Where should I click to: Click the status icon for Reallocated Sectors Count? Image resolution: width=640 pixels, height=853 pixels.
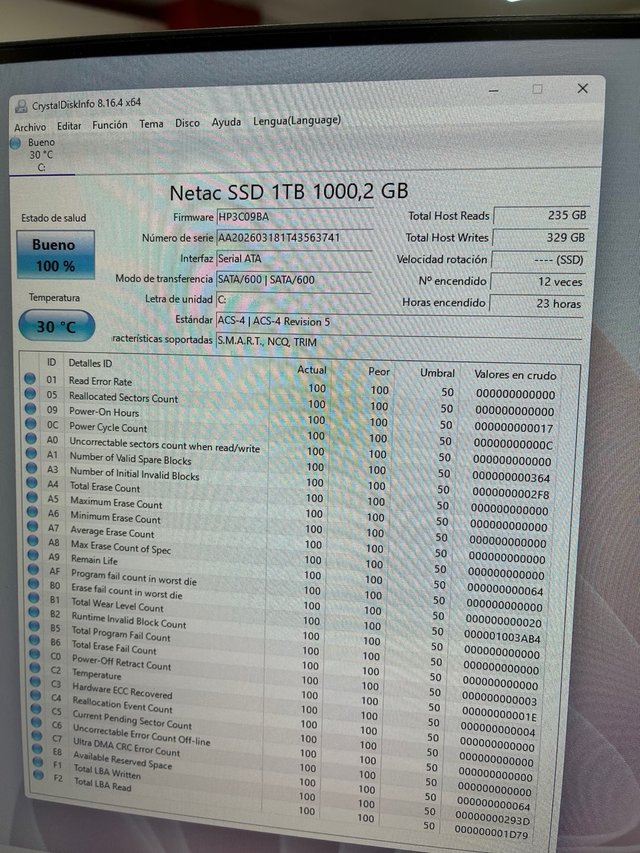(x=30, y=393)
